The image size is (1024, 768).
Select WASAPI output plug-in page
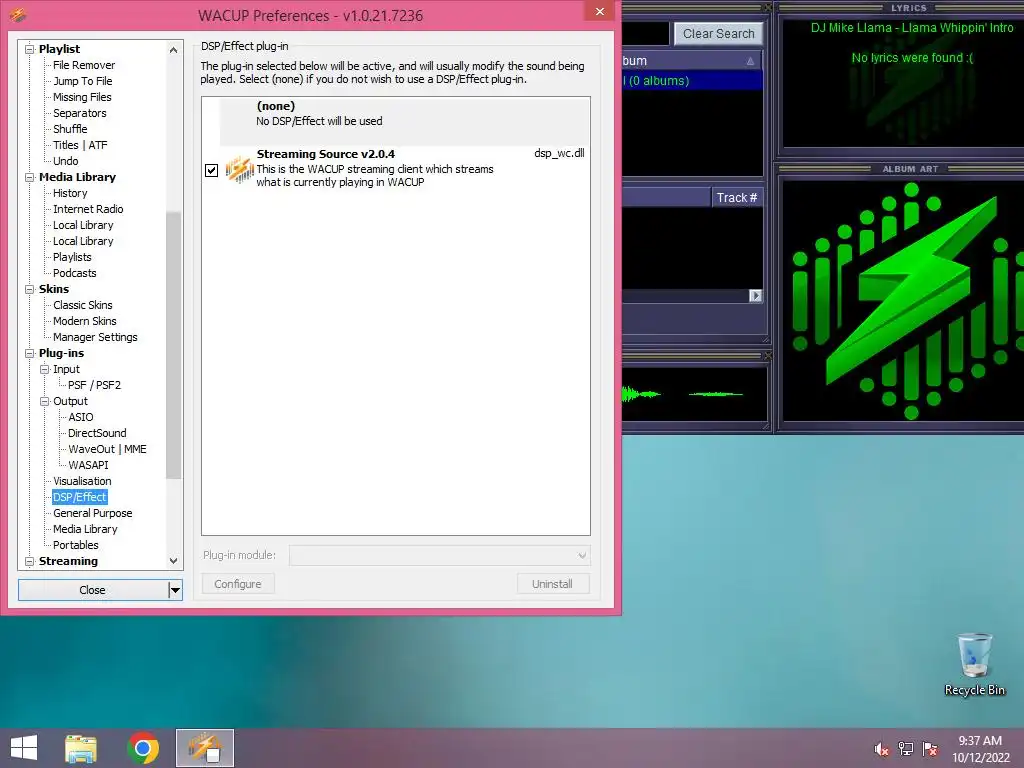coord(88,465)
